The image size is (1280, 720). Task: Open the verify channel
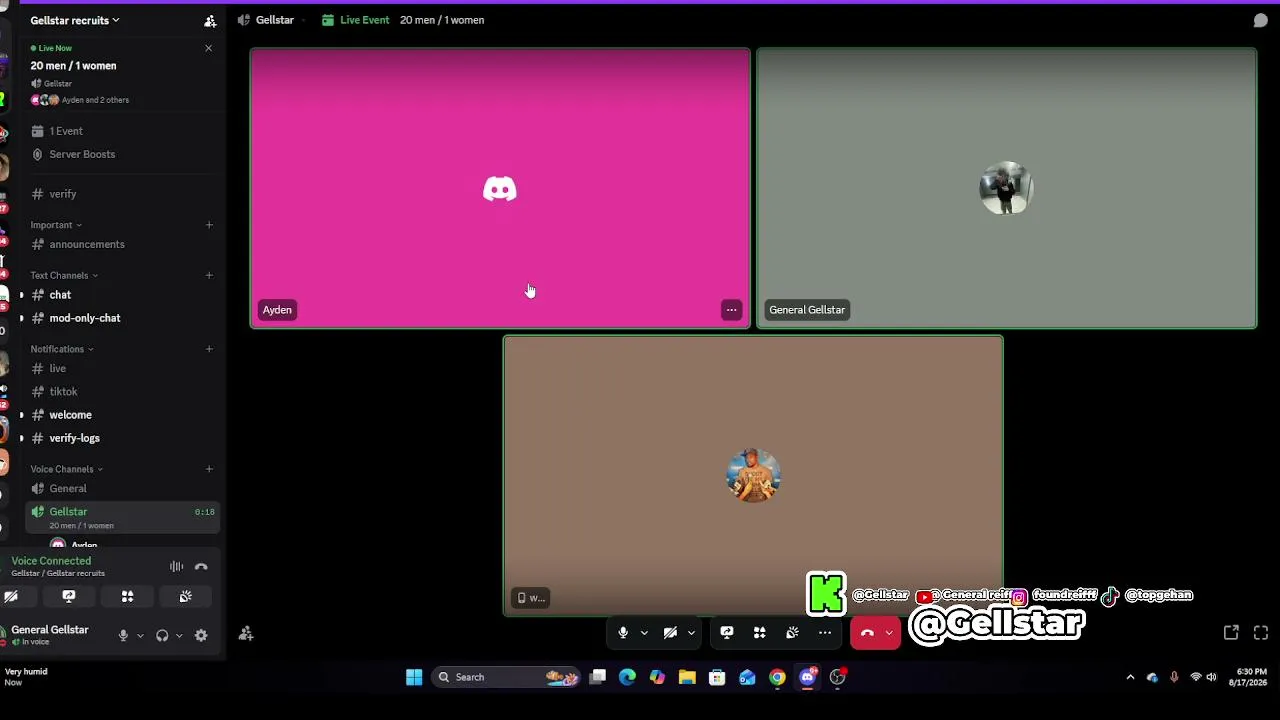tap(121, 194)
